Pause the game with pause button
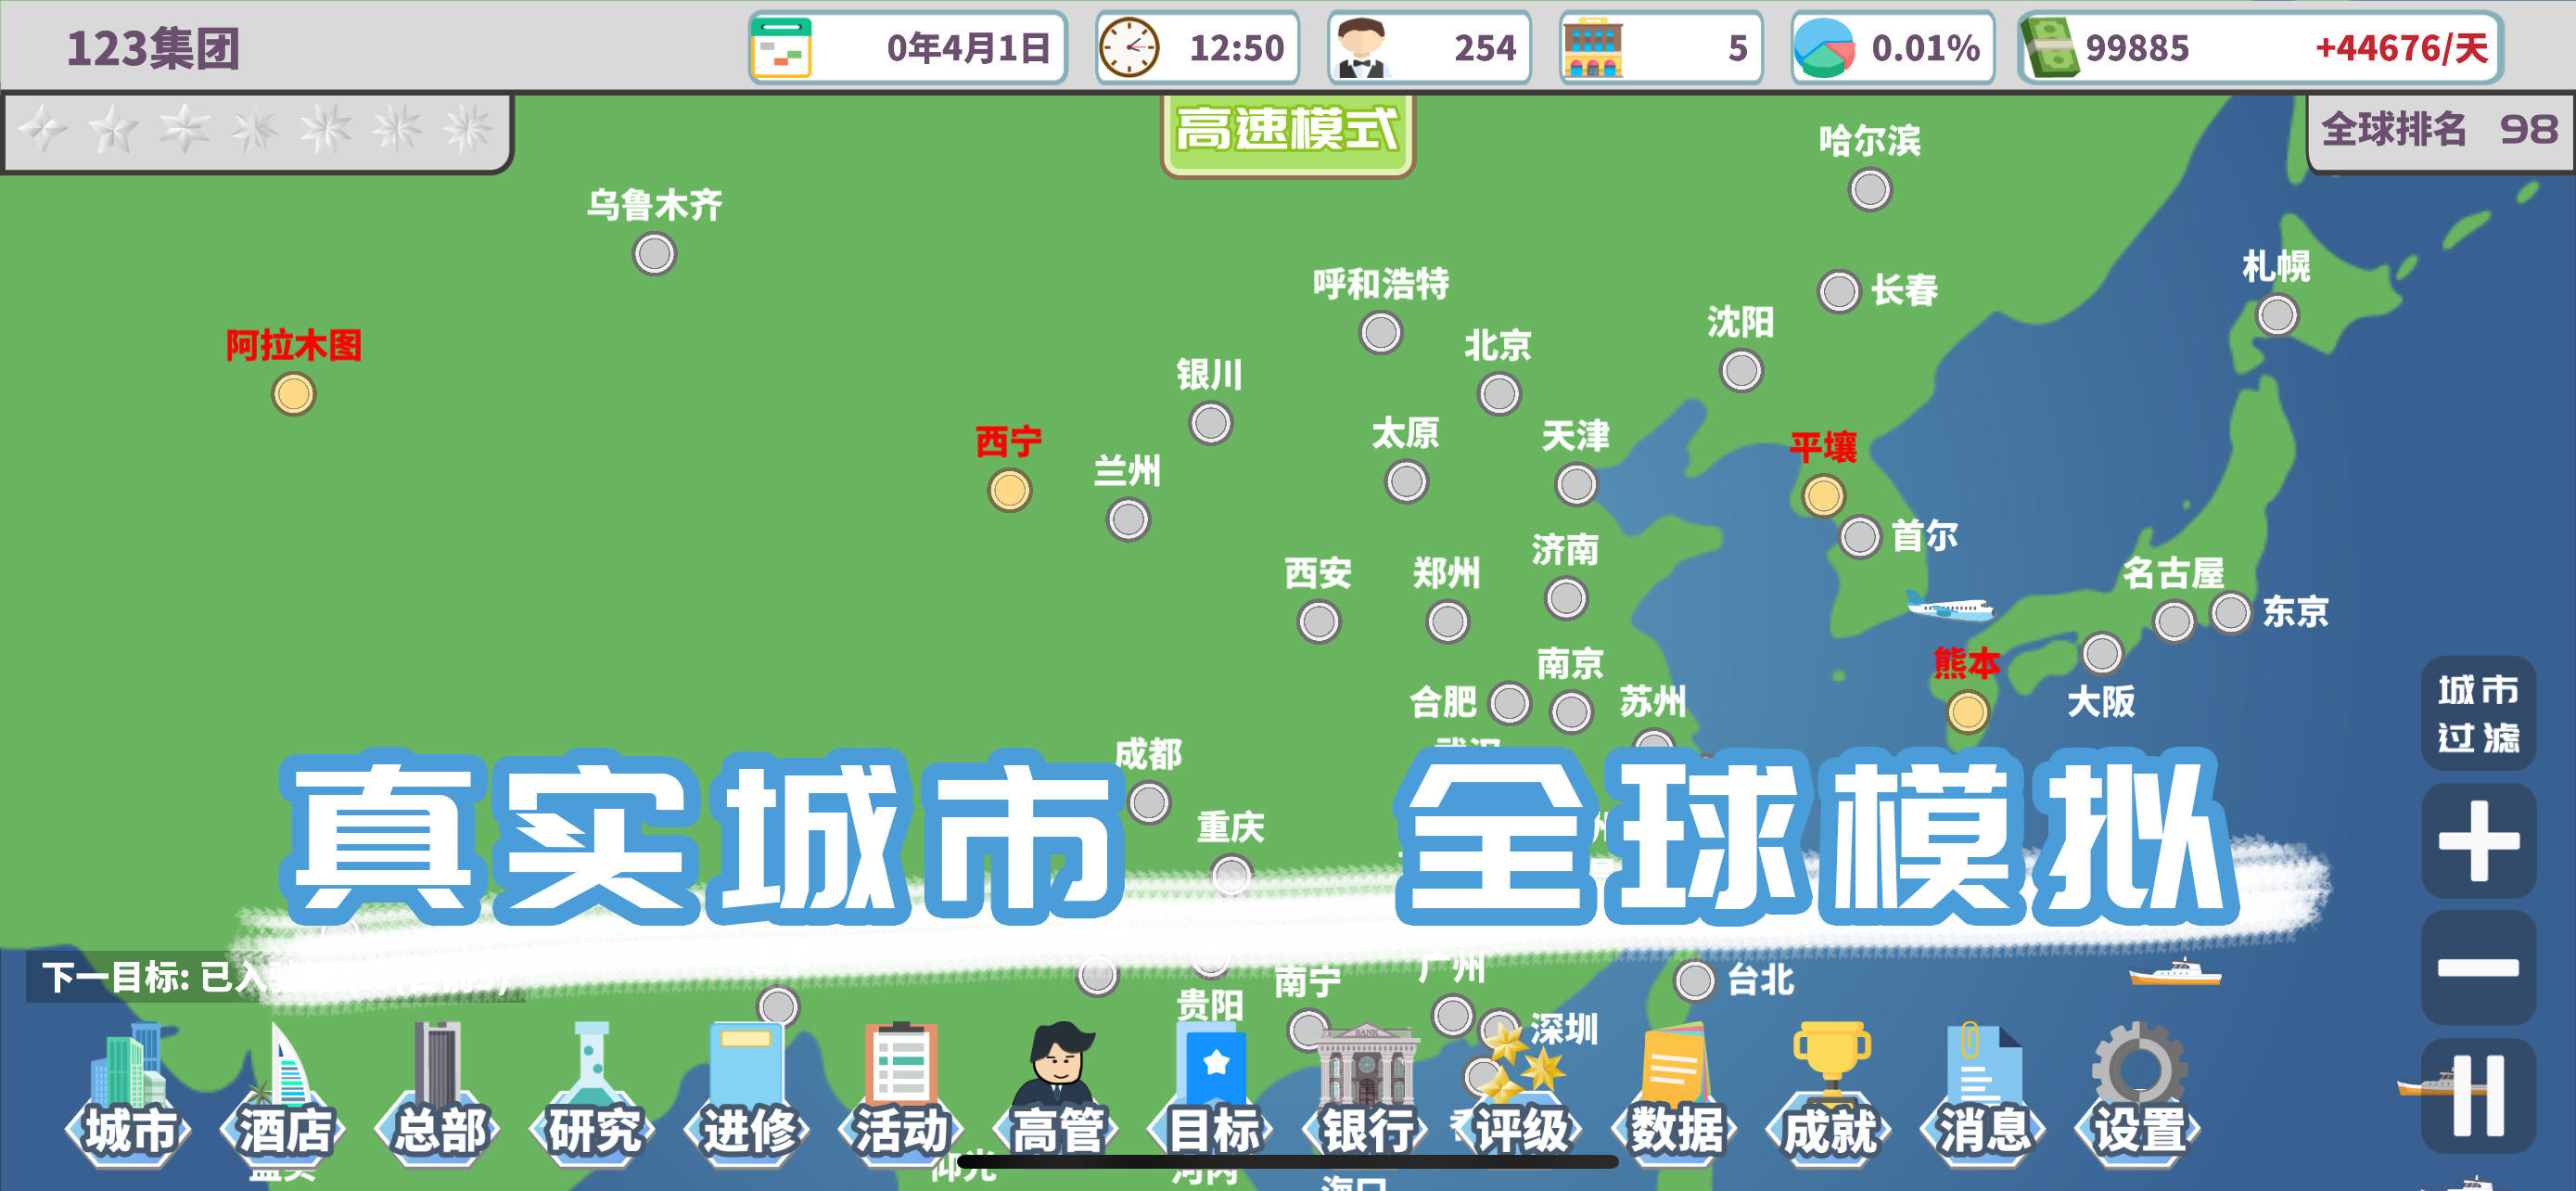This screenshot has width=2576, height=1191. [x=2478, y=1095]
